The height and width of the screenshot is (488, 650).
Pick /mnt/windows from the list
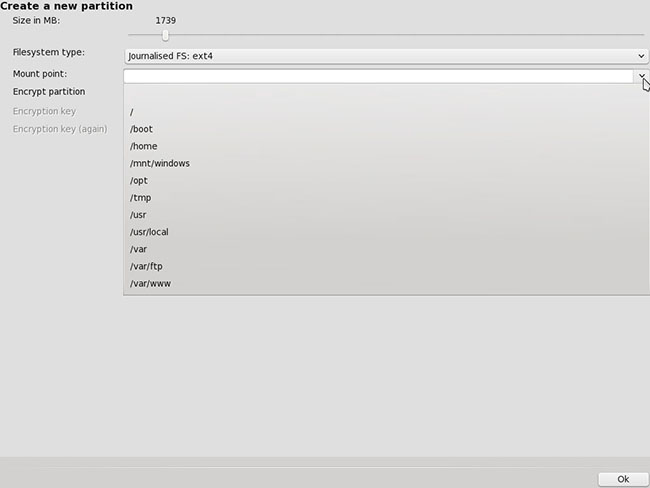pyautogui.click(x=386, y=163)
